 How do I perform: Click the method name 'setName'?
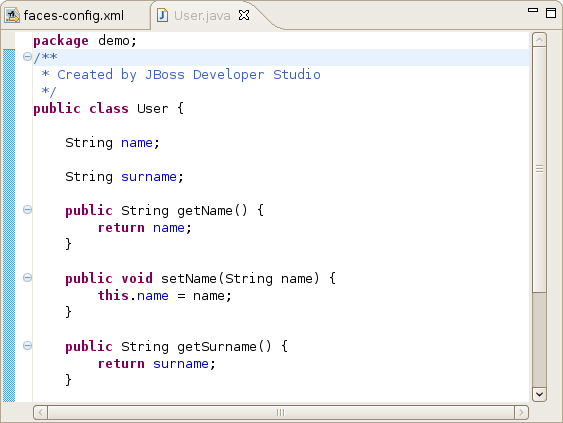pos(189,279)
